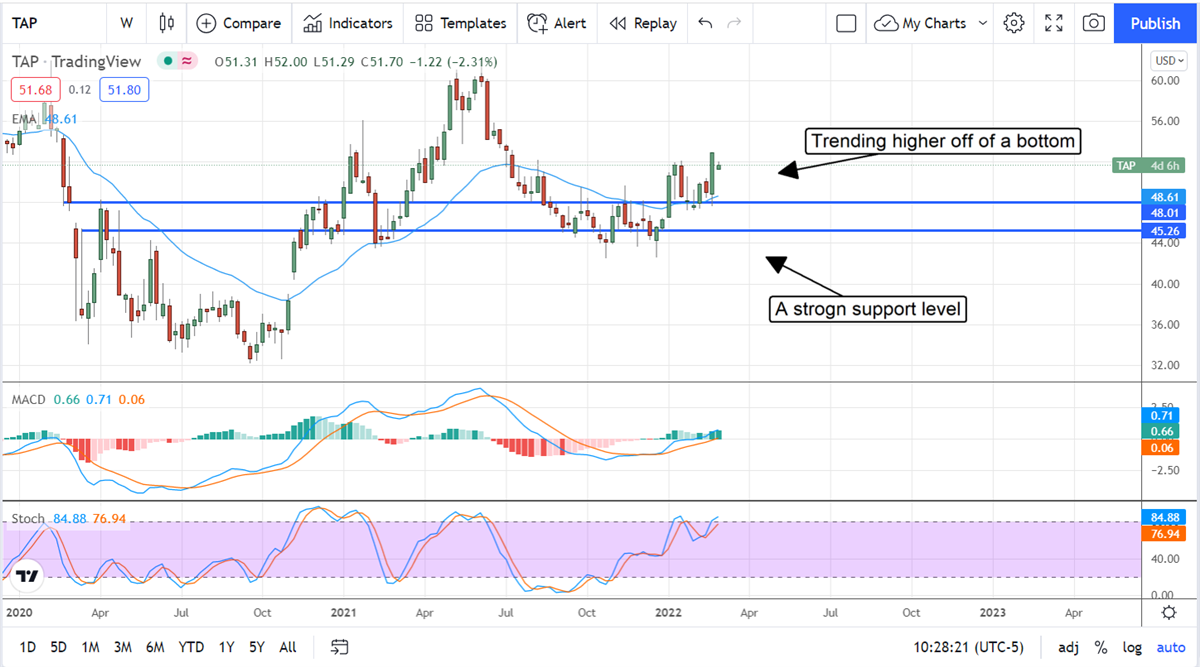The width and height of the screenshot is (1200, 667).
Task: Toggle percent scale mode
Action: tap(1101, 647)
